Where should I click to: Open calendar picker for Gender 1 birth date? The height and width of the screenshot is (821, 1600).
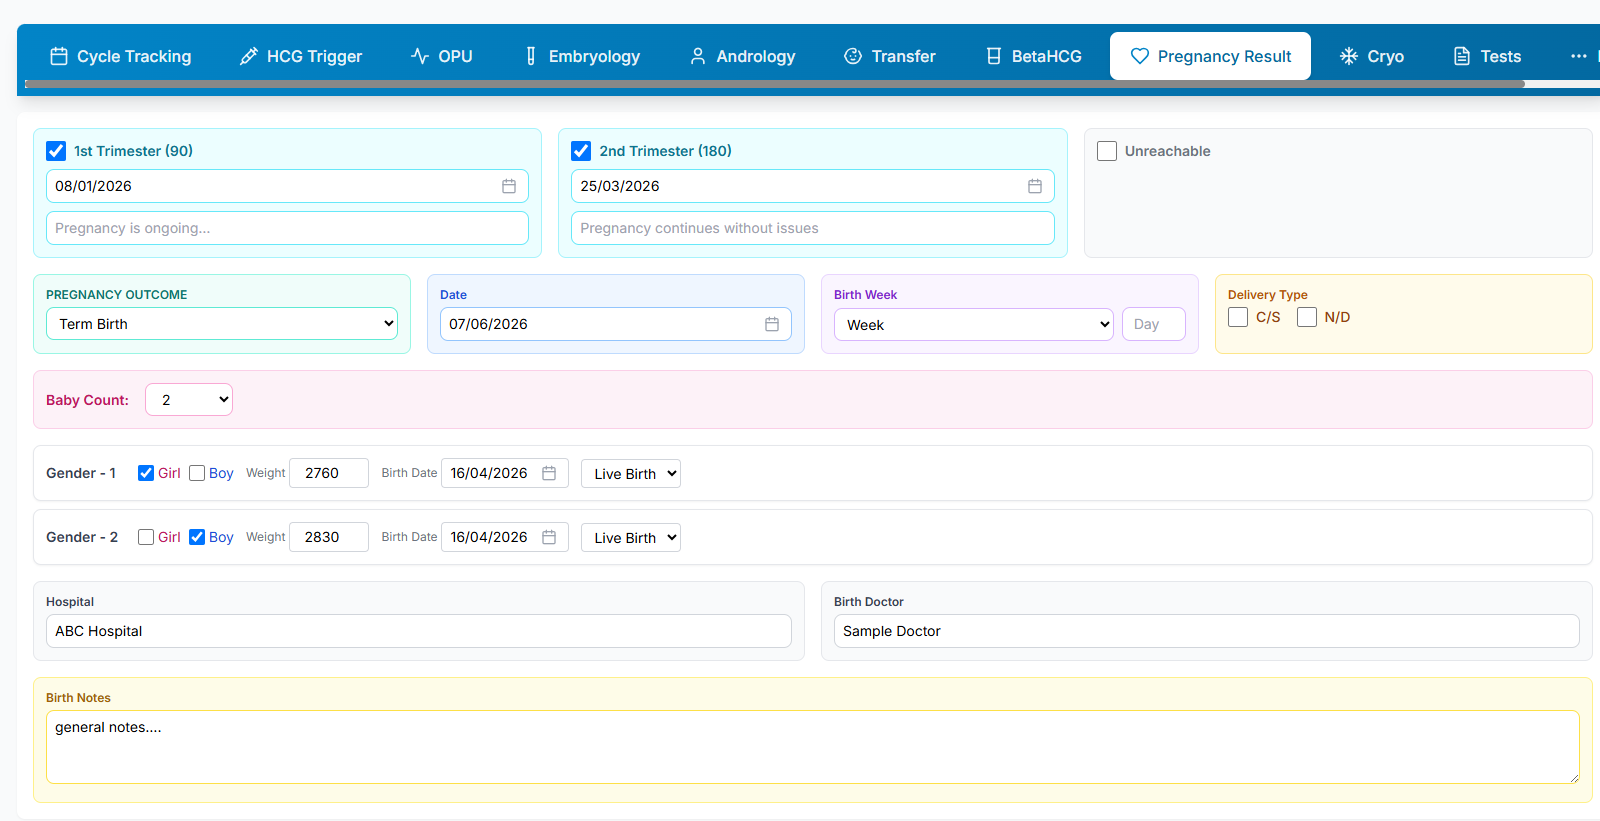tap(549, 473)
